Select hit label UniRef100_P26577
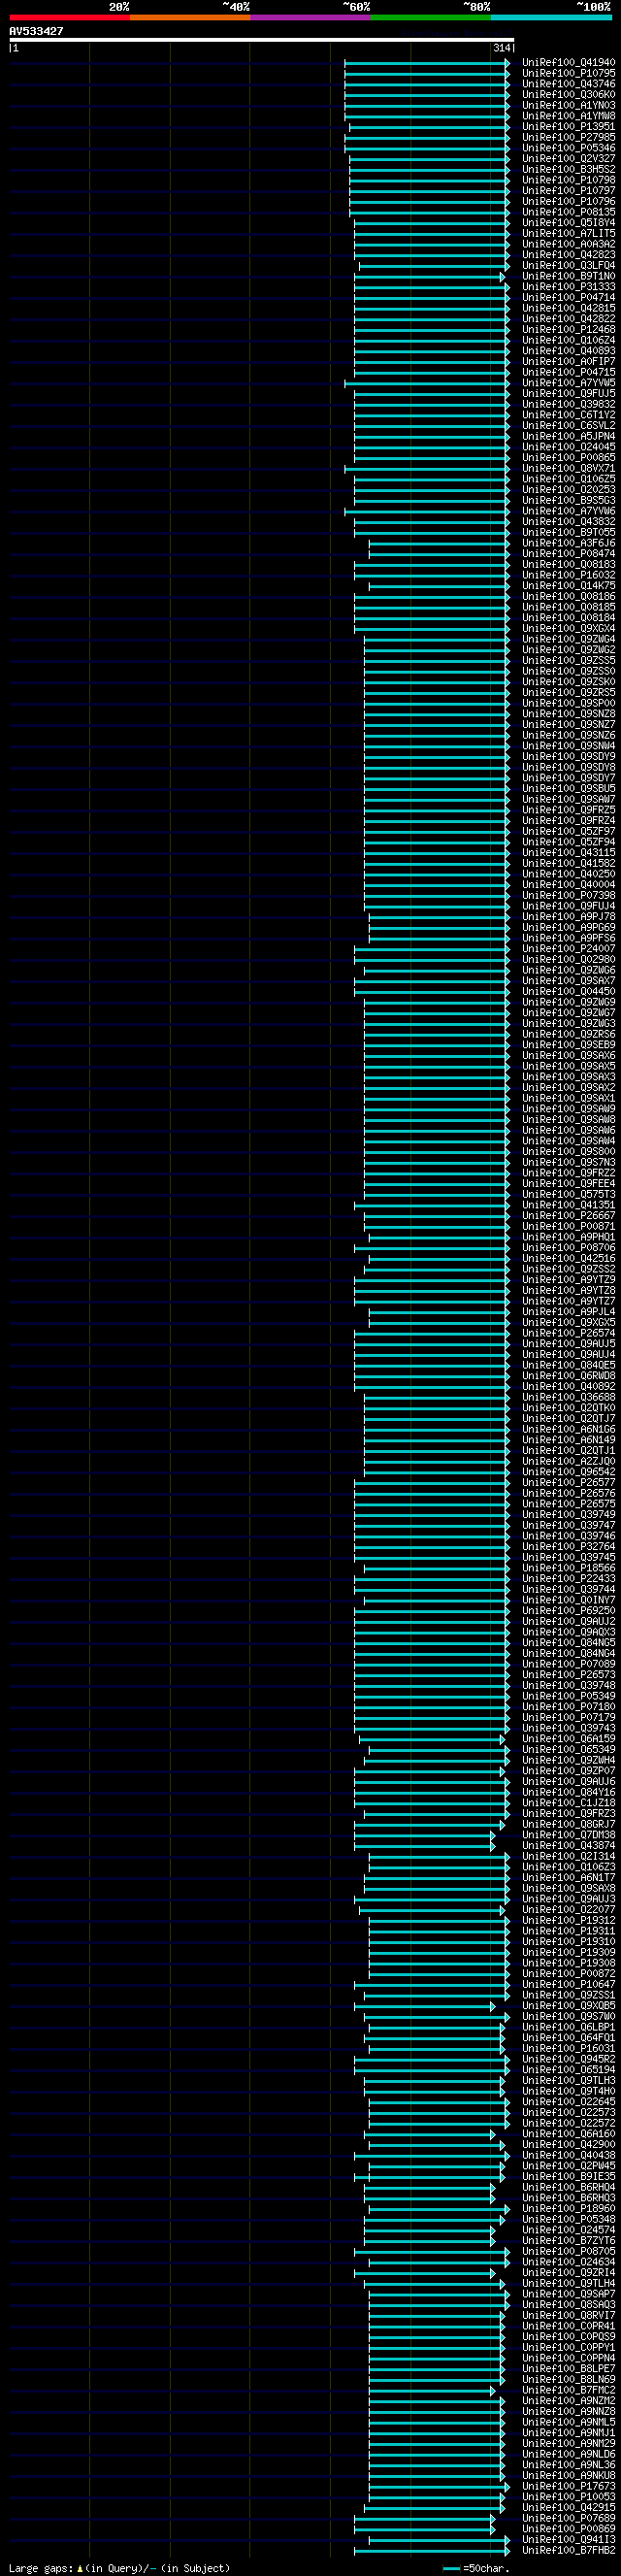The image size is (621, 2576). [x=569, y=1483]
